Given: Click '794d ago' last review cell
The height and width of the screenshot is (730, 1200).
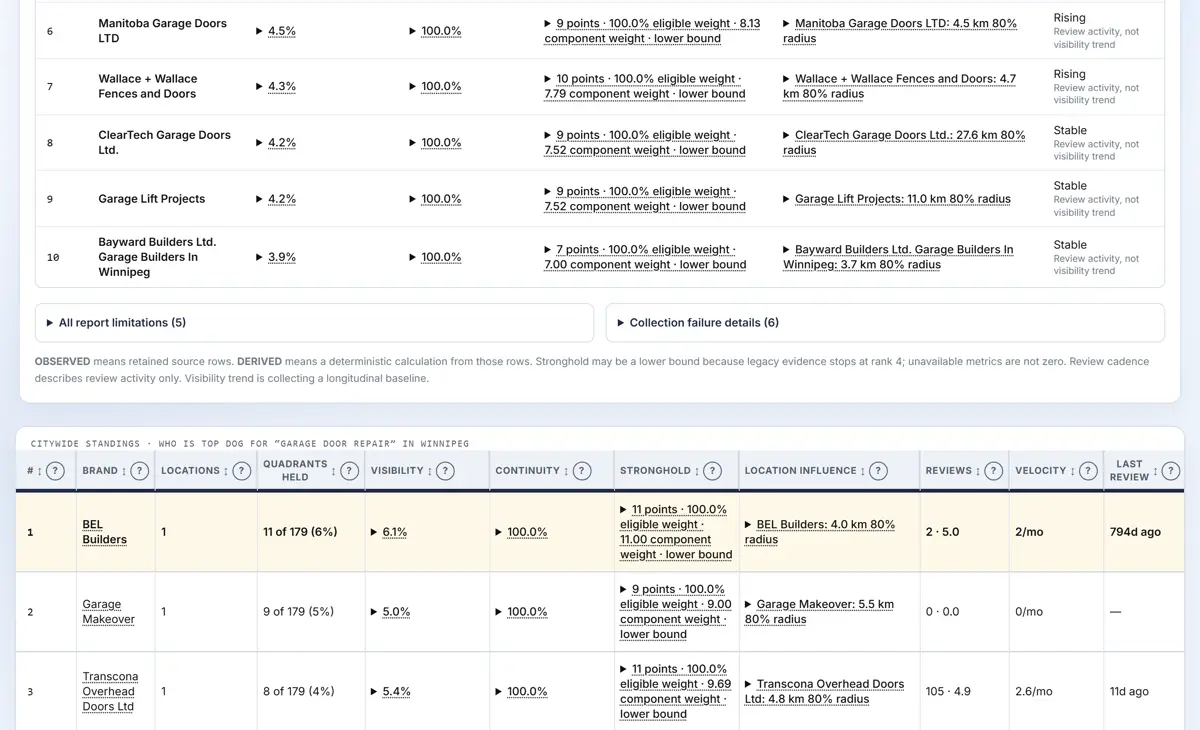Looking at the screenshot, I should click(x=1135, y=532).
